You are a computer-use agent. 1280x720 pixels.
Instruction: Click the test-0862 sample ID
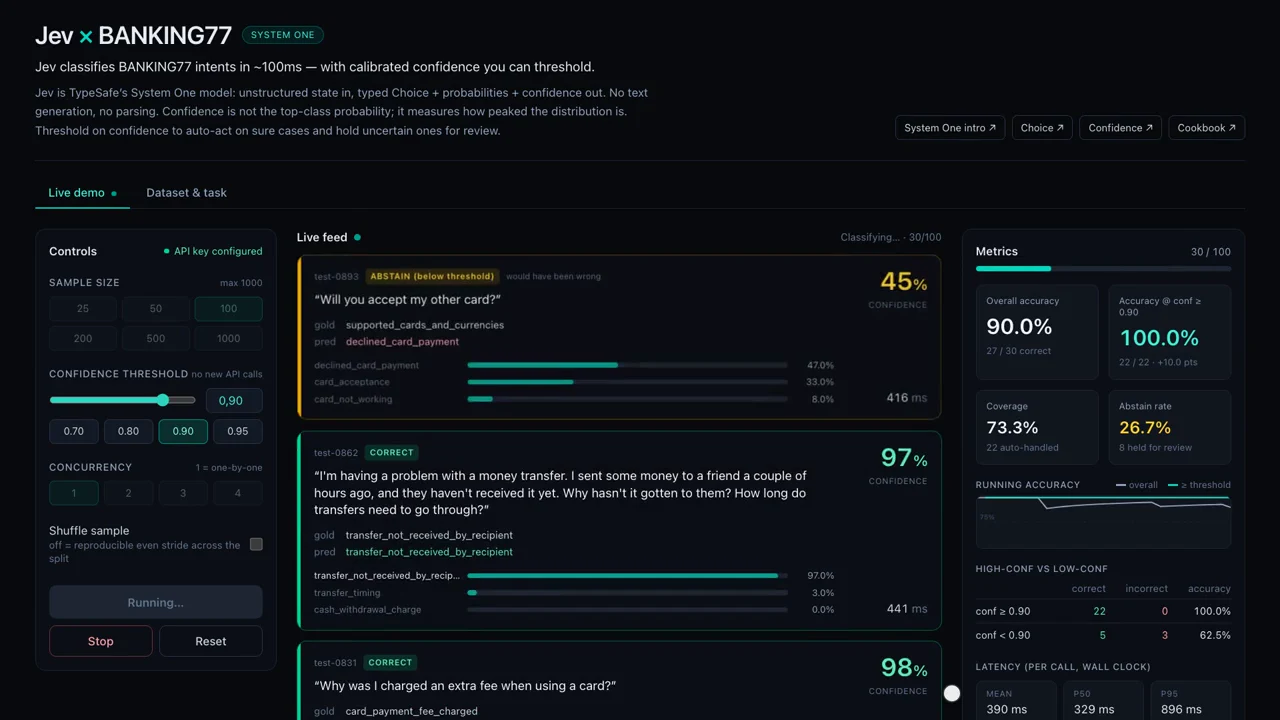[336, 453]
